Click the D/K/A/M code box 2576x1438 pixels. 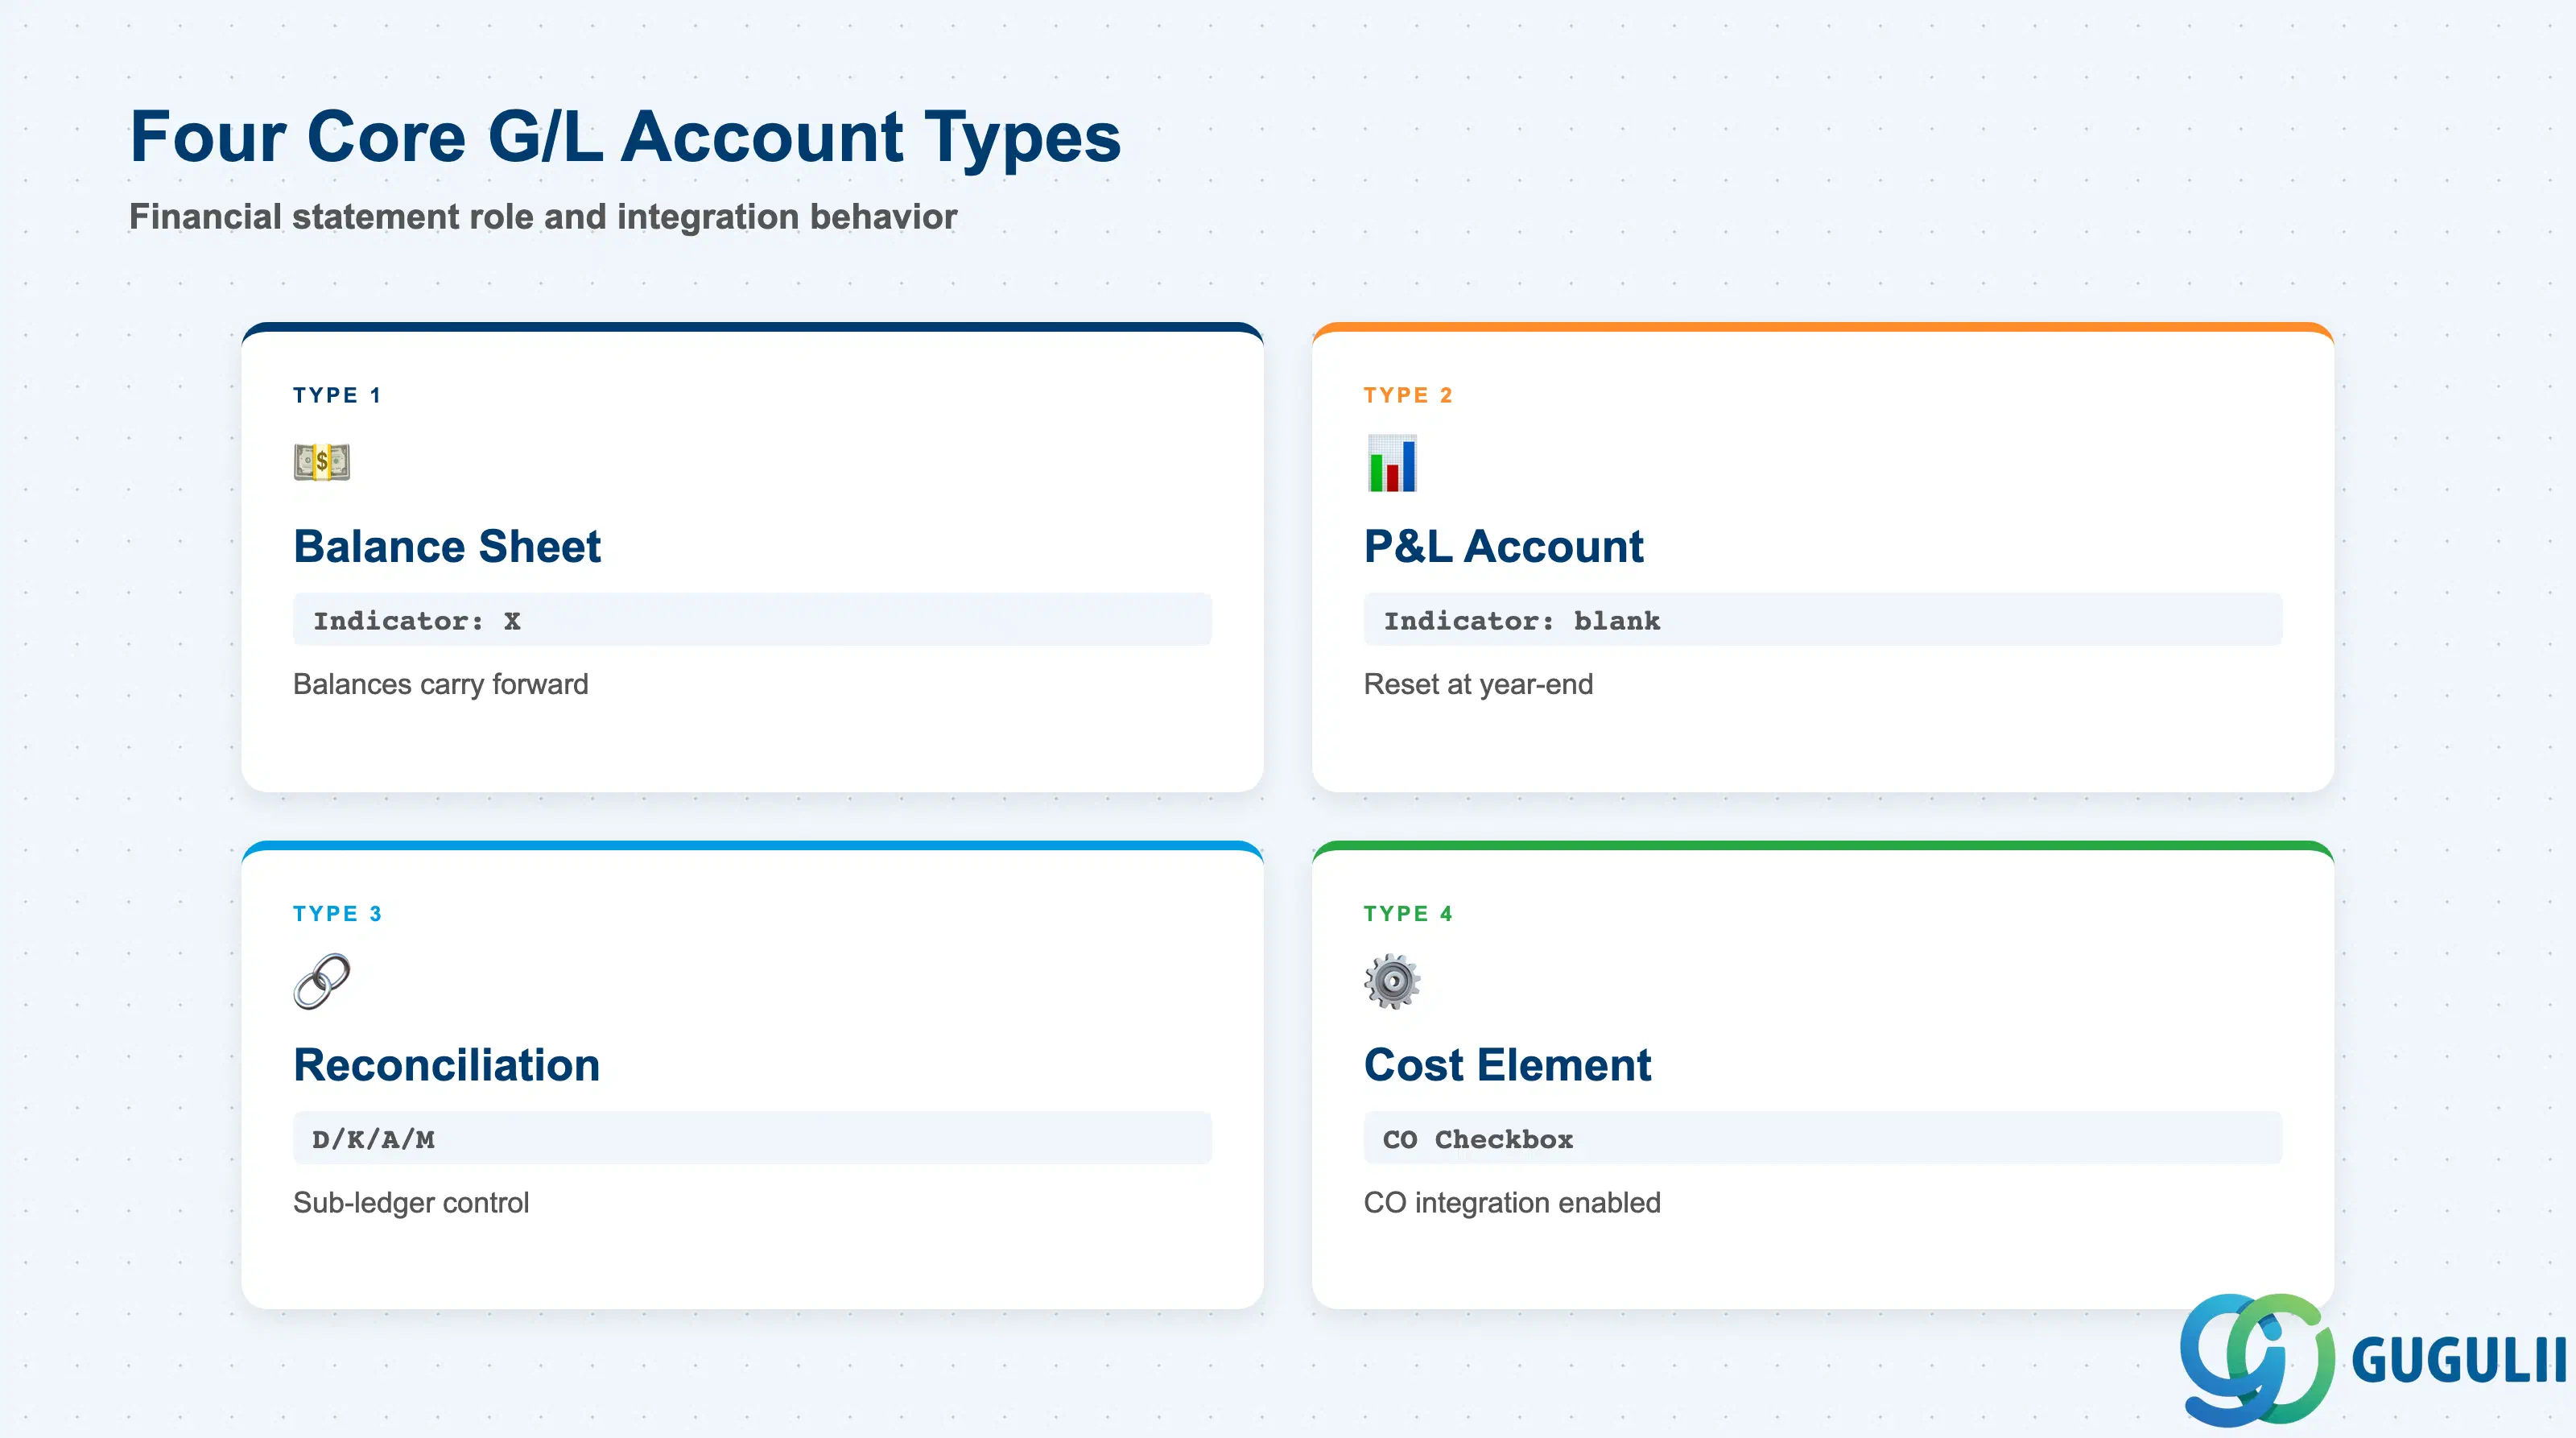tap(752, 1138)
